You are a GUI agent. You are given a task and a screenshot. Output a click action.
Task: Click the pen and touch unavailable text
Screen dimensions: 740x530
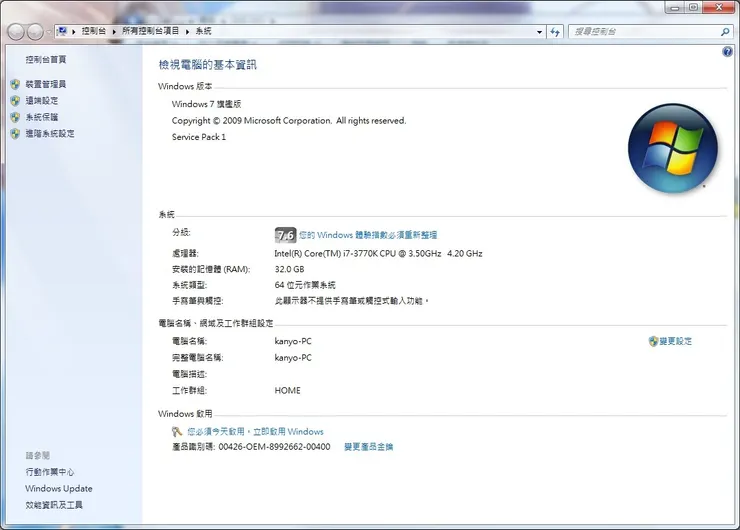[352, 301]
